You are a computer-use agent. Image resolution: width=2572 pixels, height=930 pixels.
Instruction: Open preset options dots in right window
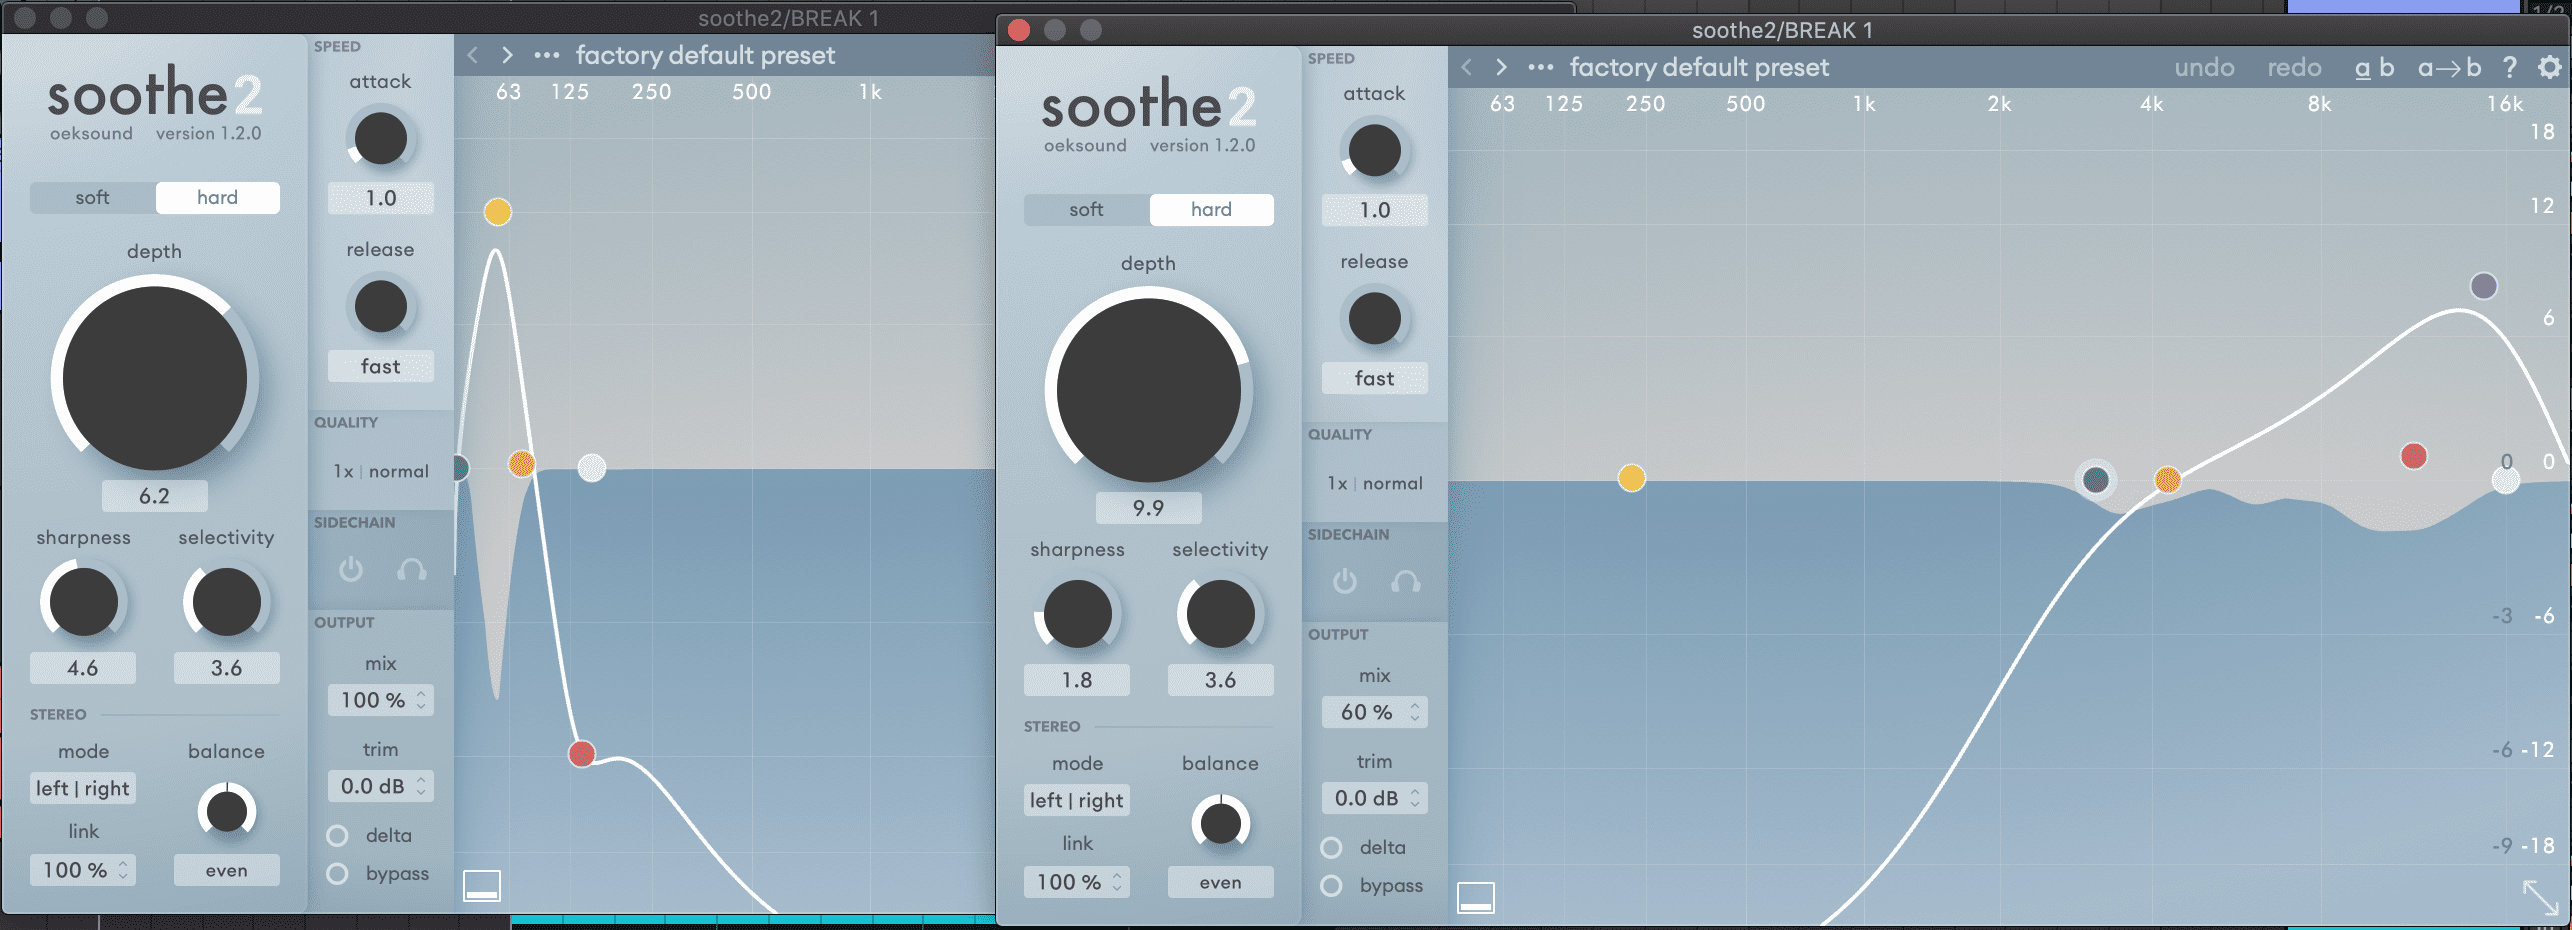point(1541,67)
